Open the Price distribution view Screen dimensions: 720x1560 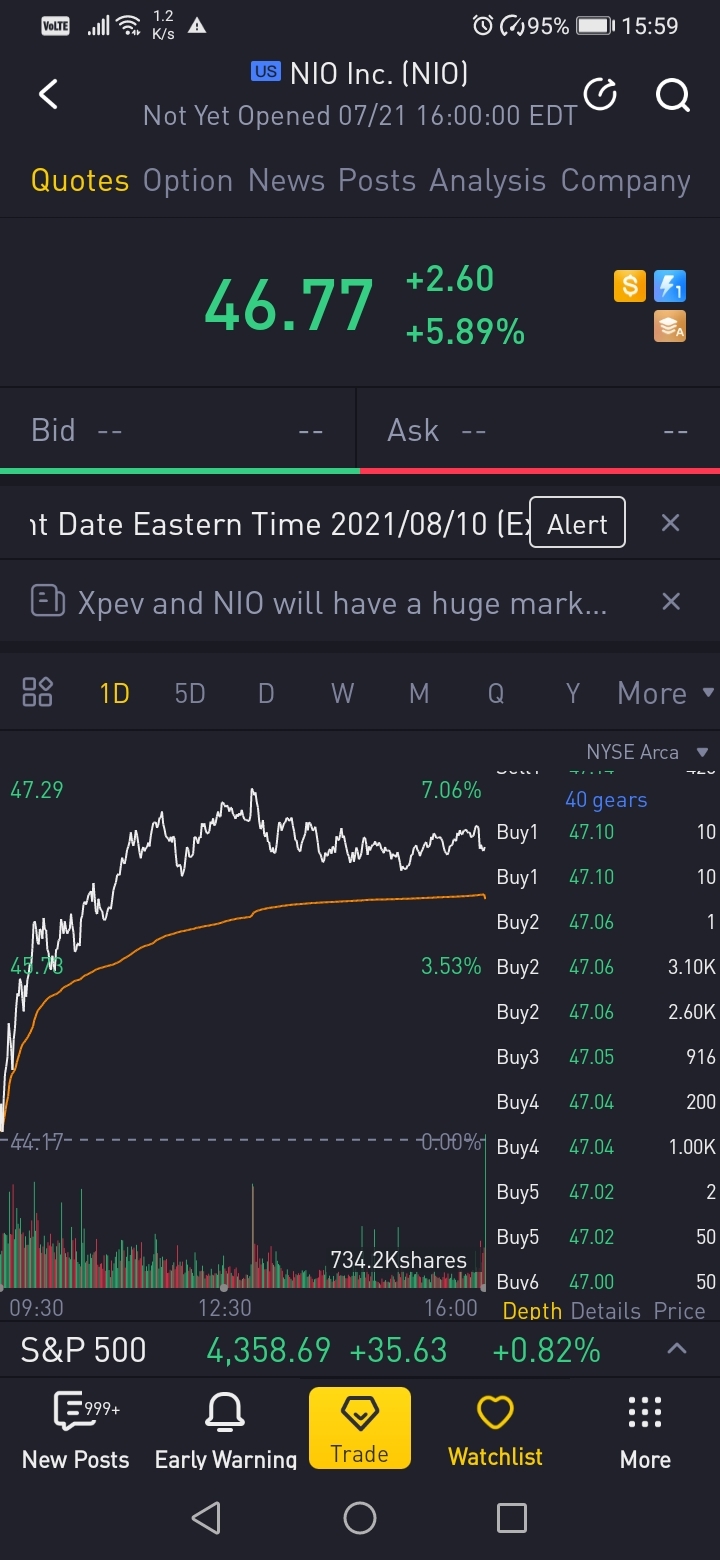680,1310
